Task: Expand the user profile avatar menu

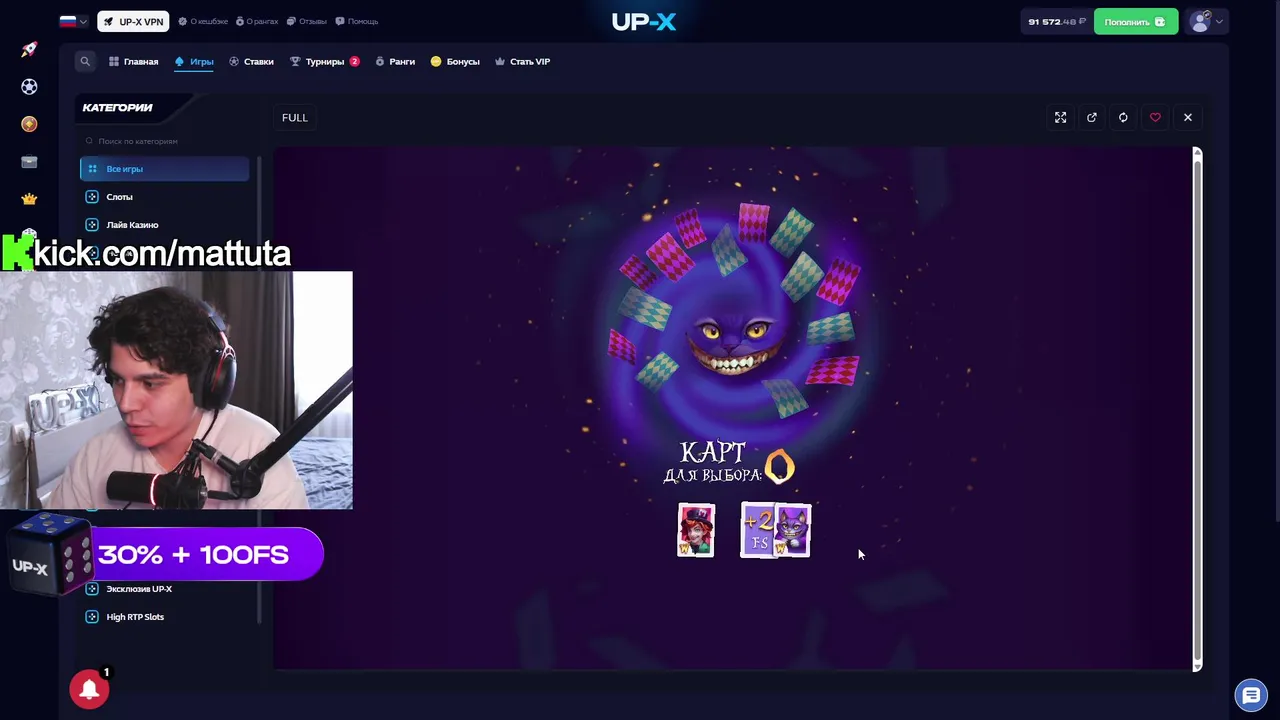Action: 1207,22
